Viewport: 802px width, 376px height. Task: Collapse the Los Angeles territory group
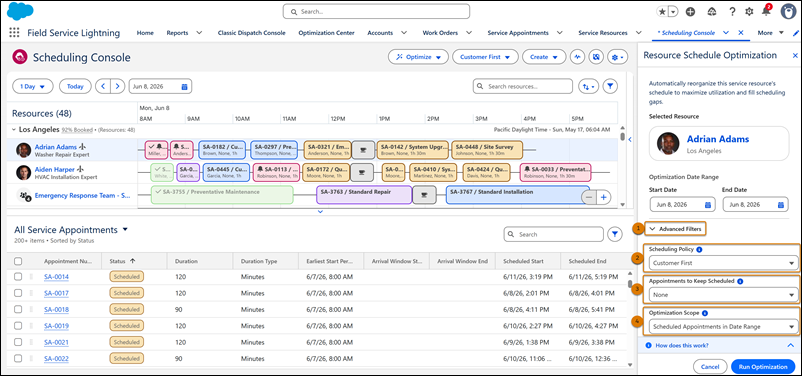pos(14,130)
